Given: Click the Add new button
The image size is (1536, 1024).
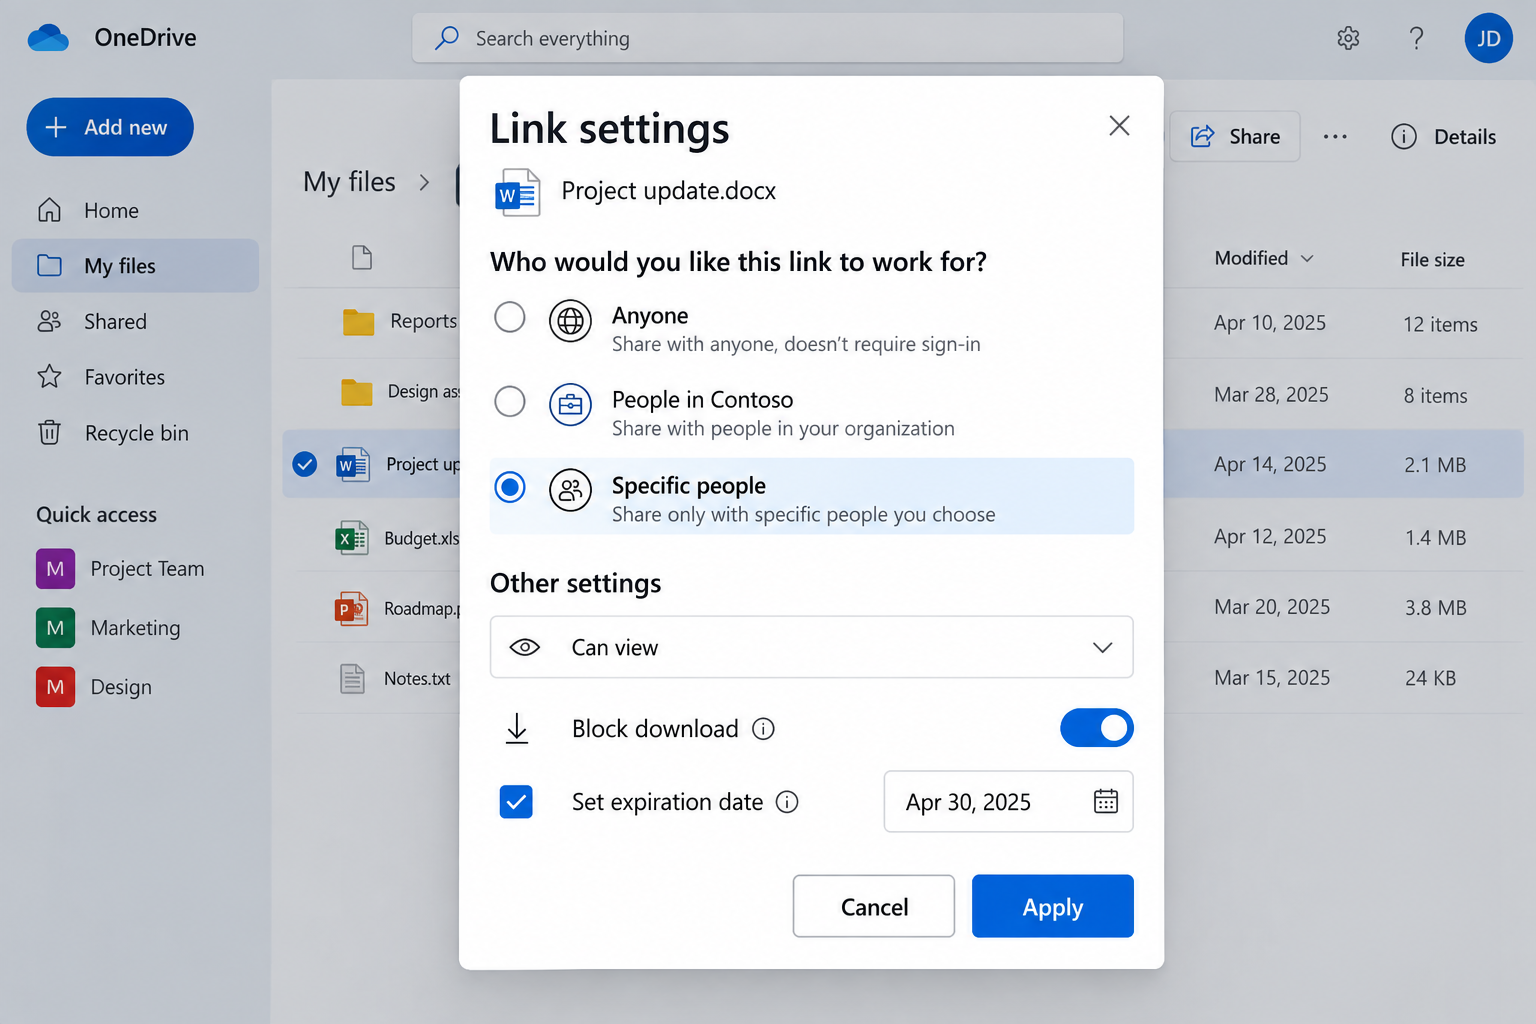Looking at the screenshot, I should [110, 127].
